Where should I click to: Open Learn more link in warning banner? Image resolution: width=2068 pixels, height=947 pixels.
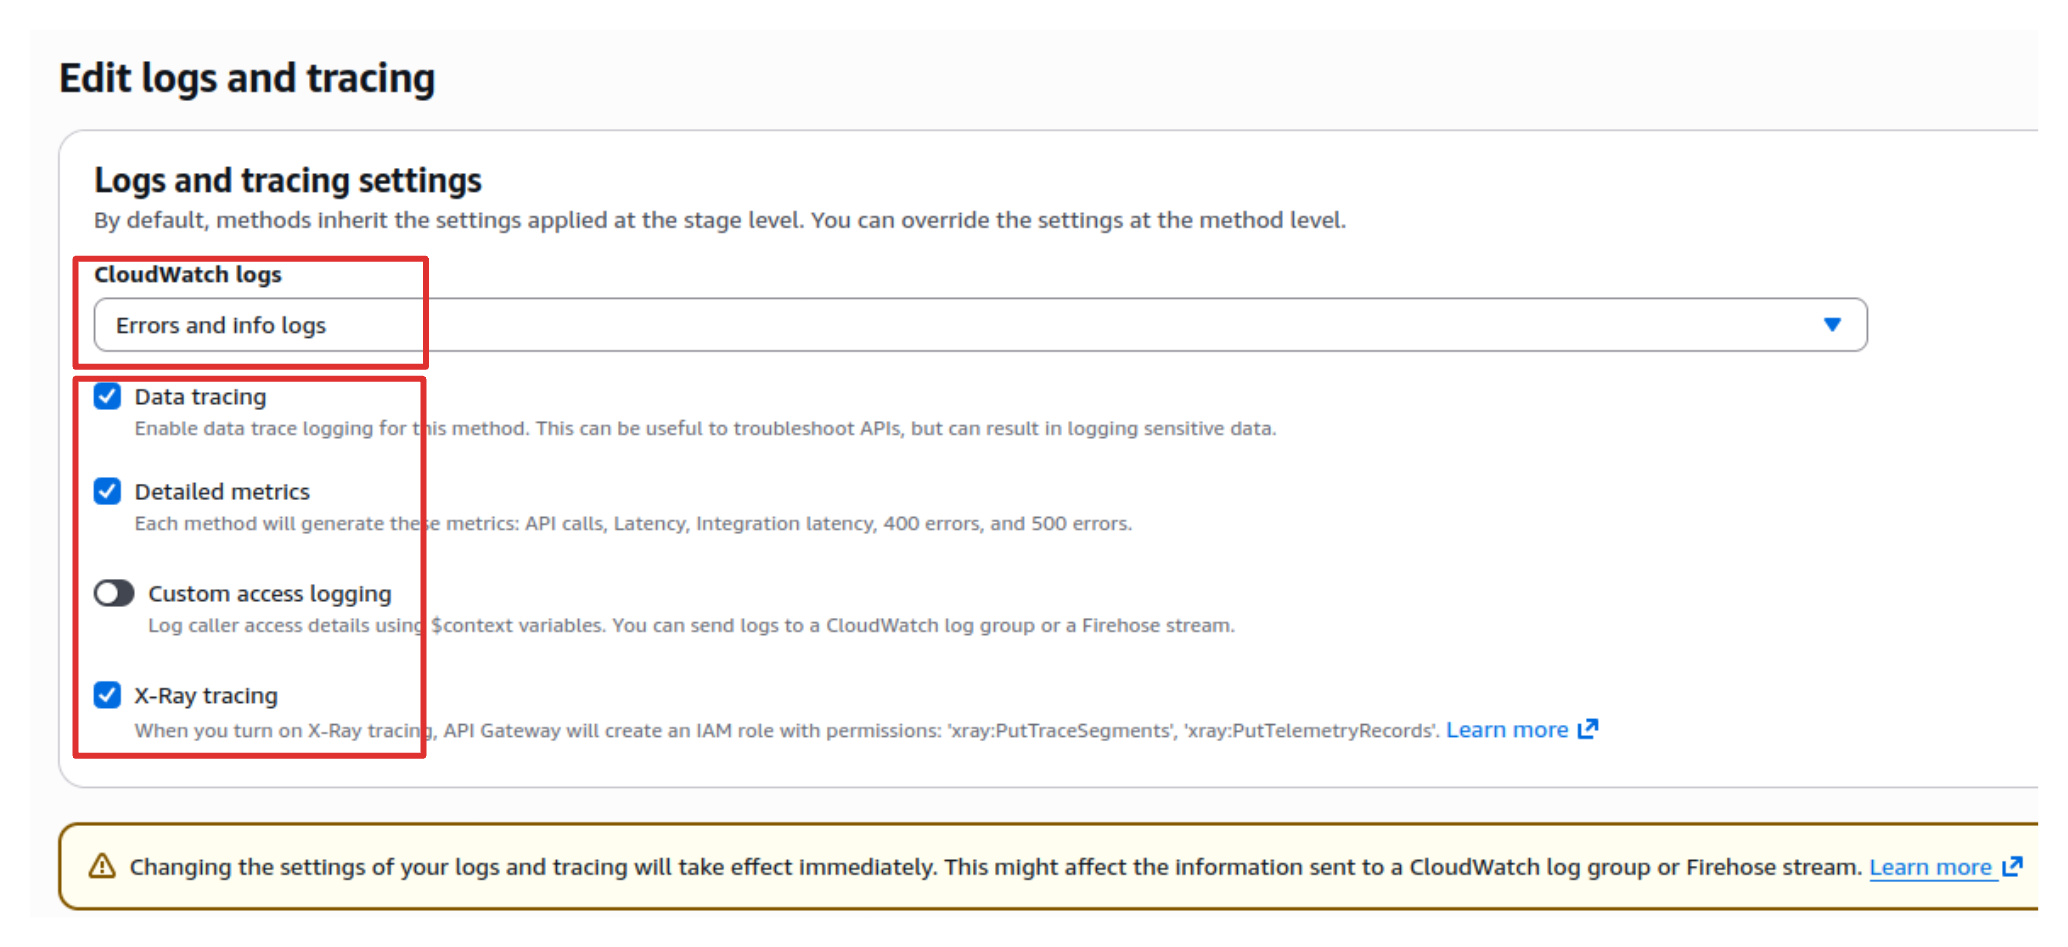[x=1930, y=867]
